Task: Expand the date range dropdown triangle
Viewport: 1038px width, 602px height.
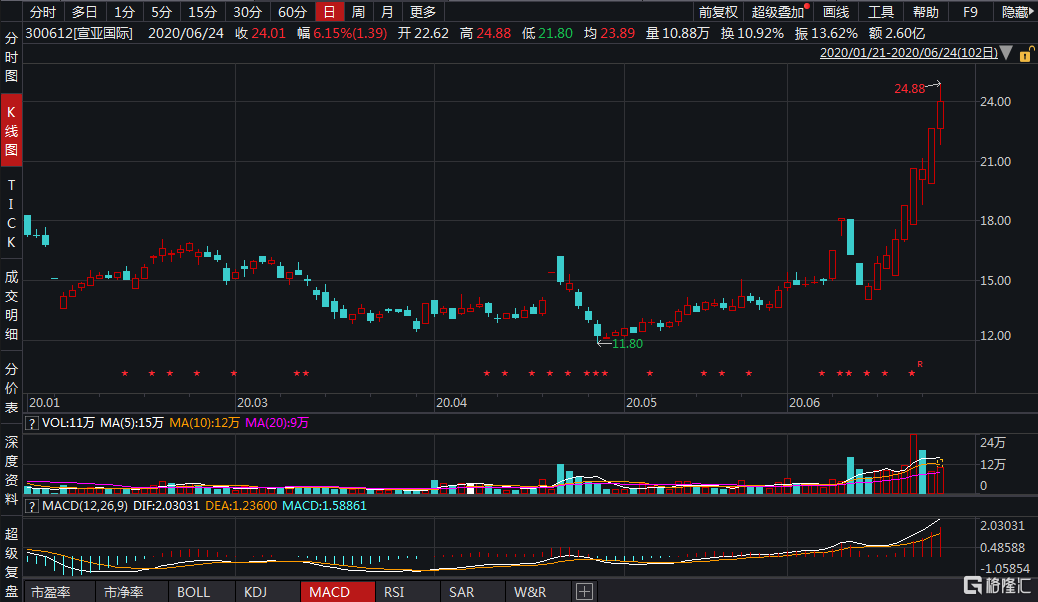Action: 1006,52
